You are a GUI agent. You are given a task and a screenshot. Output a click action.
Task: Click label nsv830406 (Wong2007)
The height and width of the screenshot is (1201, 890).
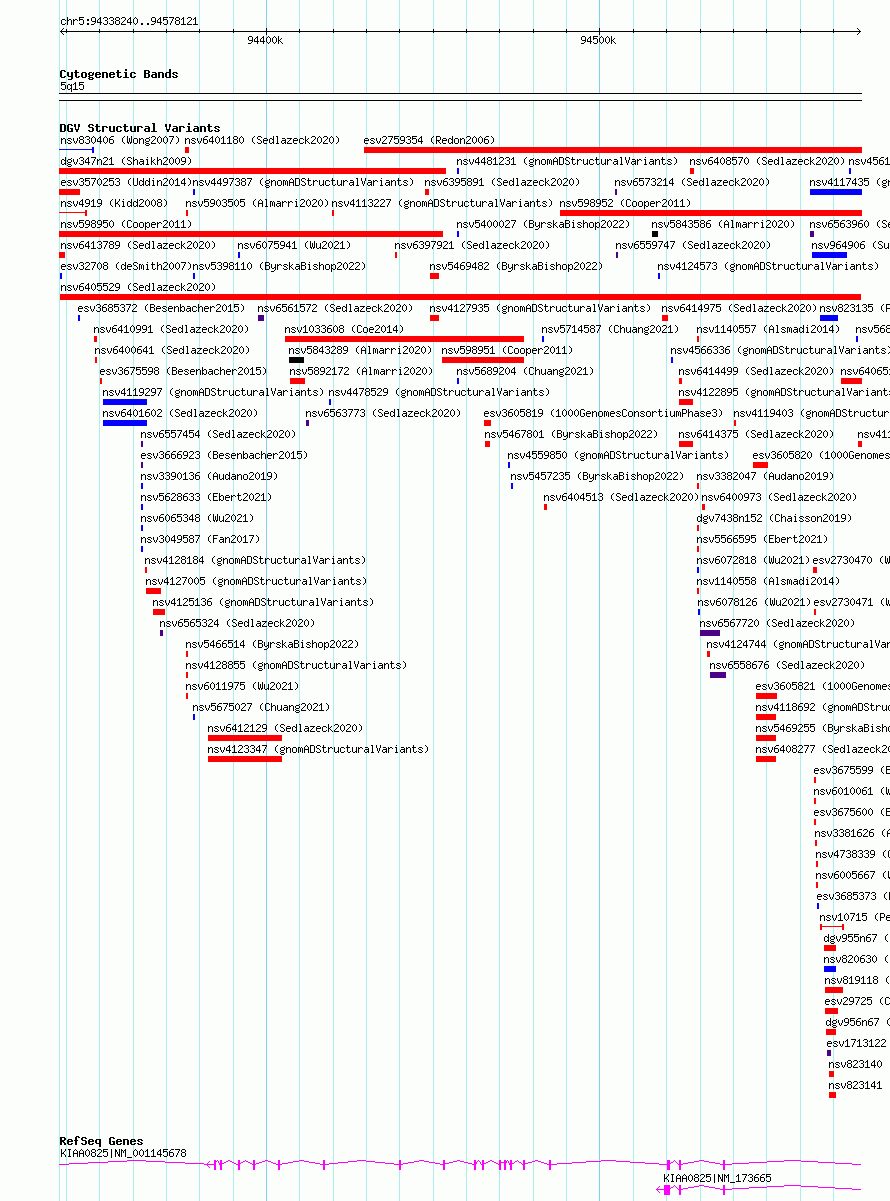pos(119,140)
